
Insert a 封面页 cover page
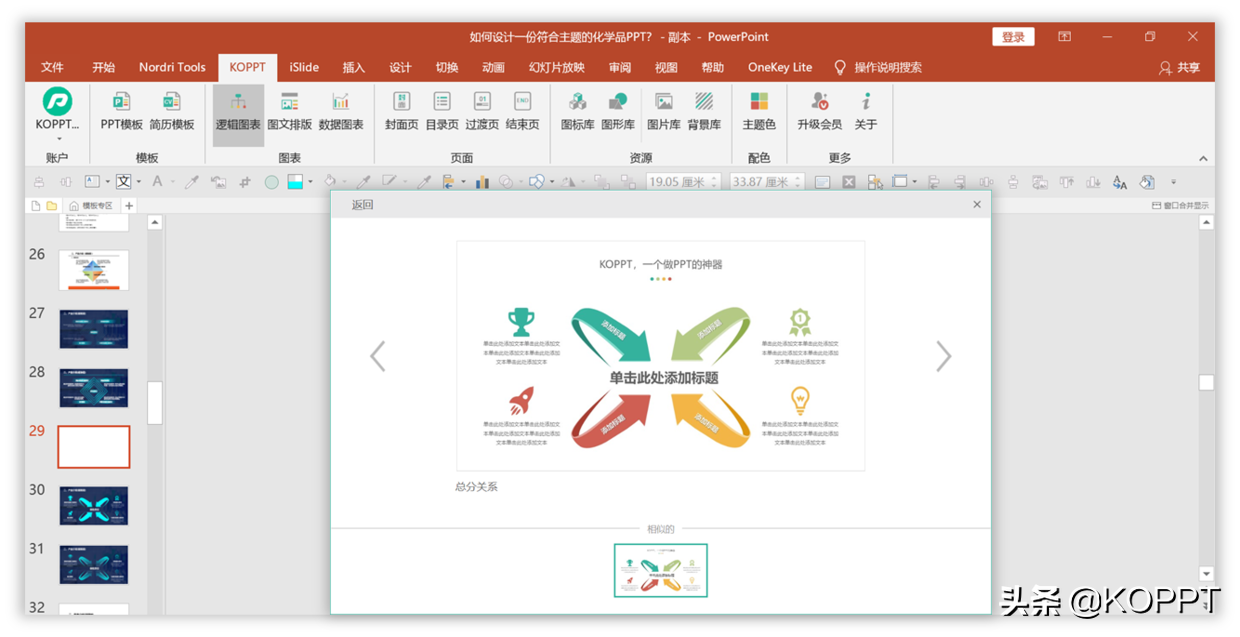click(x=402, y=111)
